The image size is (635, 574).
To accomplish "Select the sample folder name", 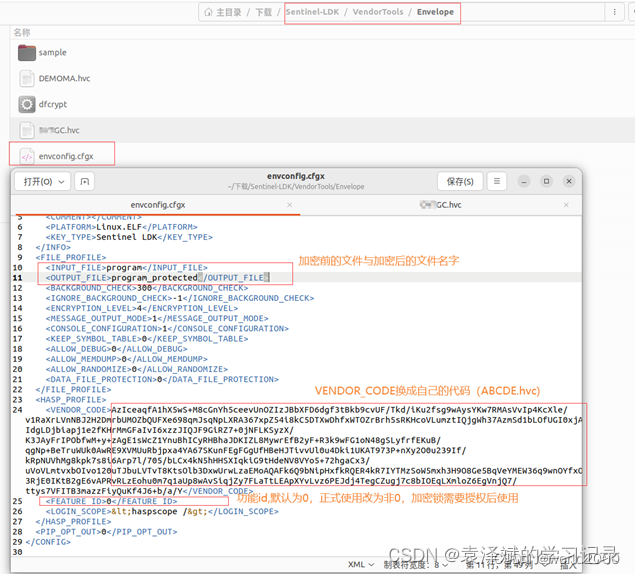I will [x=53, y=53].
